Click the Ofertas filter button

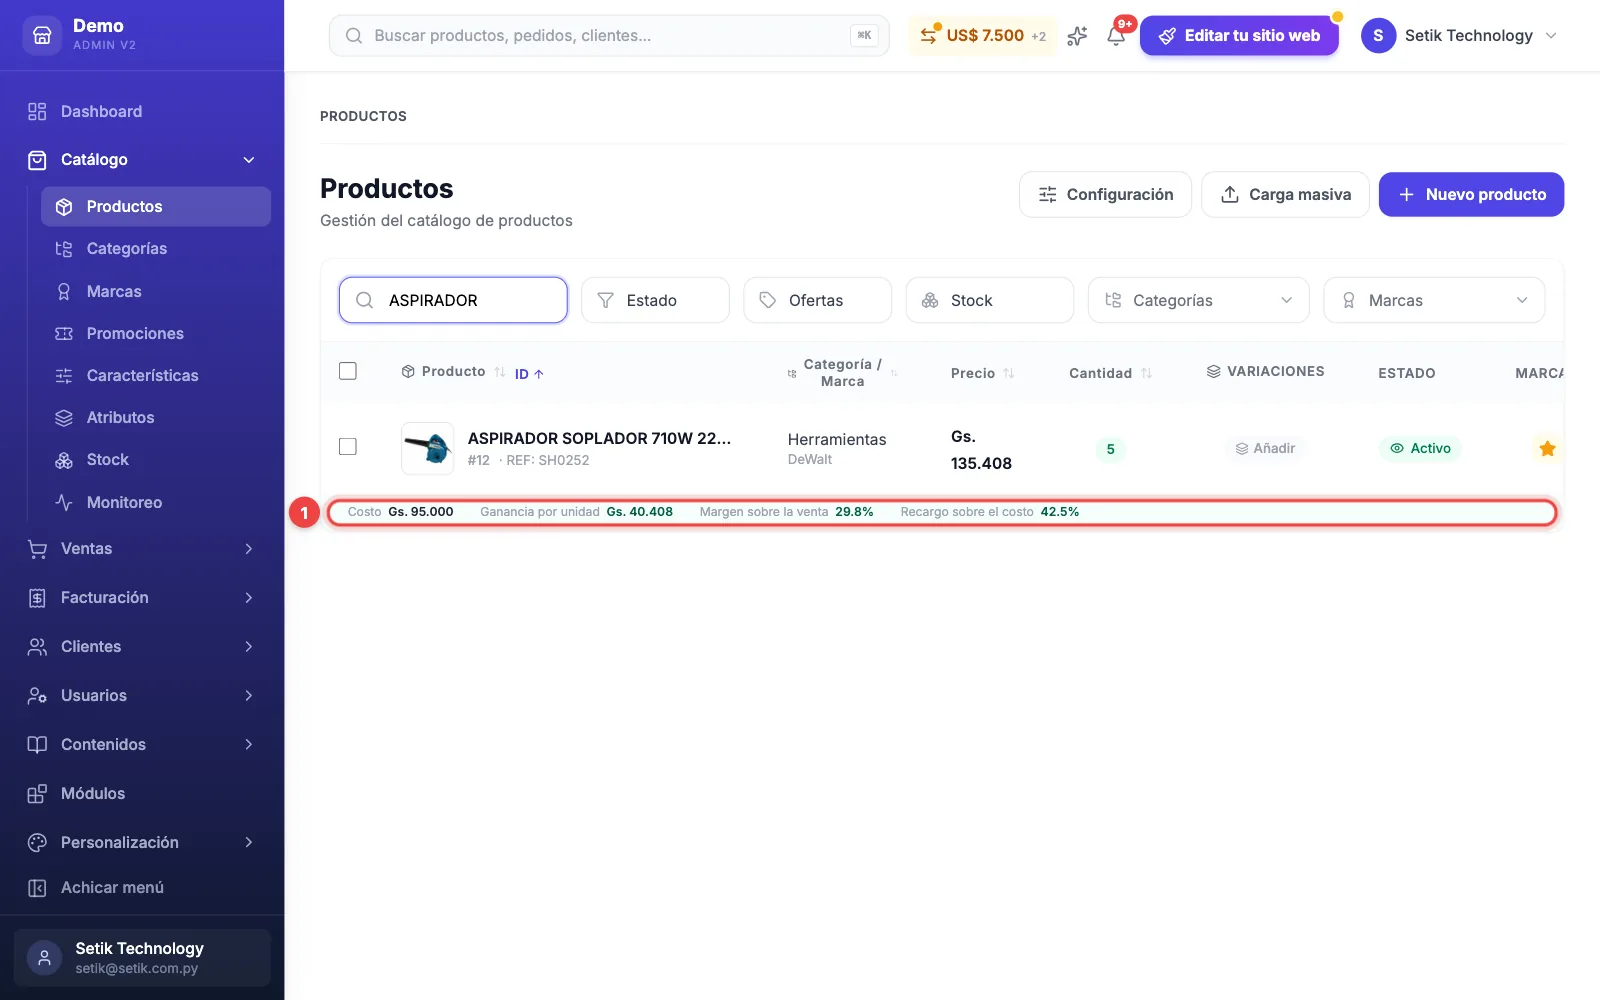tap(817, 300)
